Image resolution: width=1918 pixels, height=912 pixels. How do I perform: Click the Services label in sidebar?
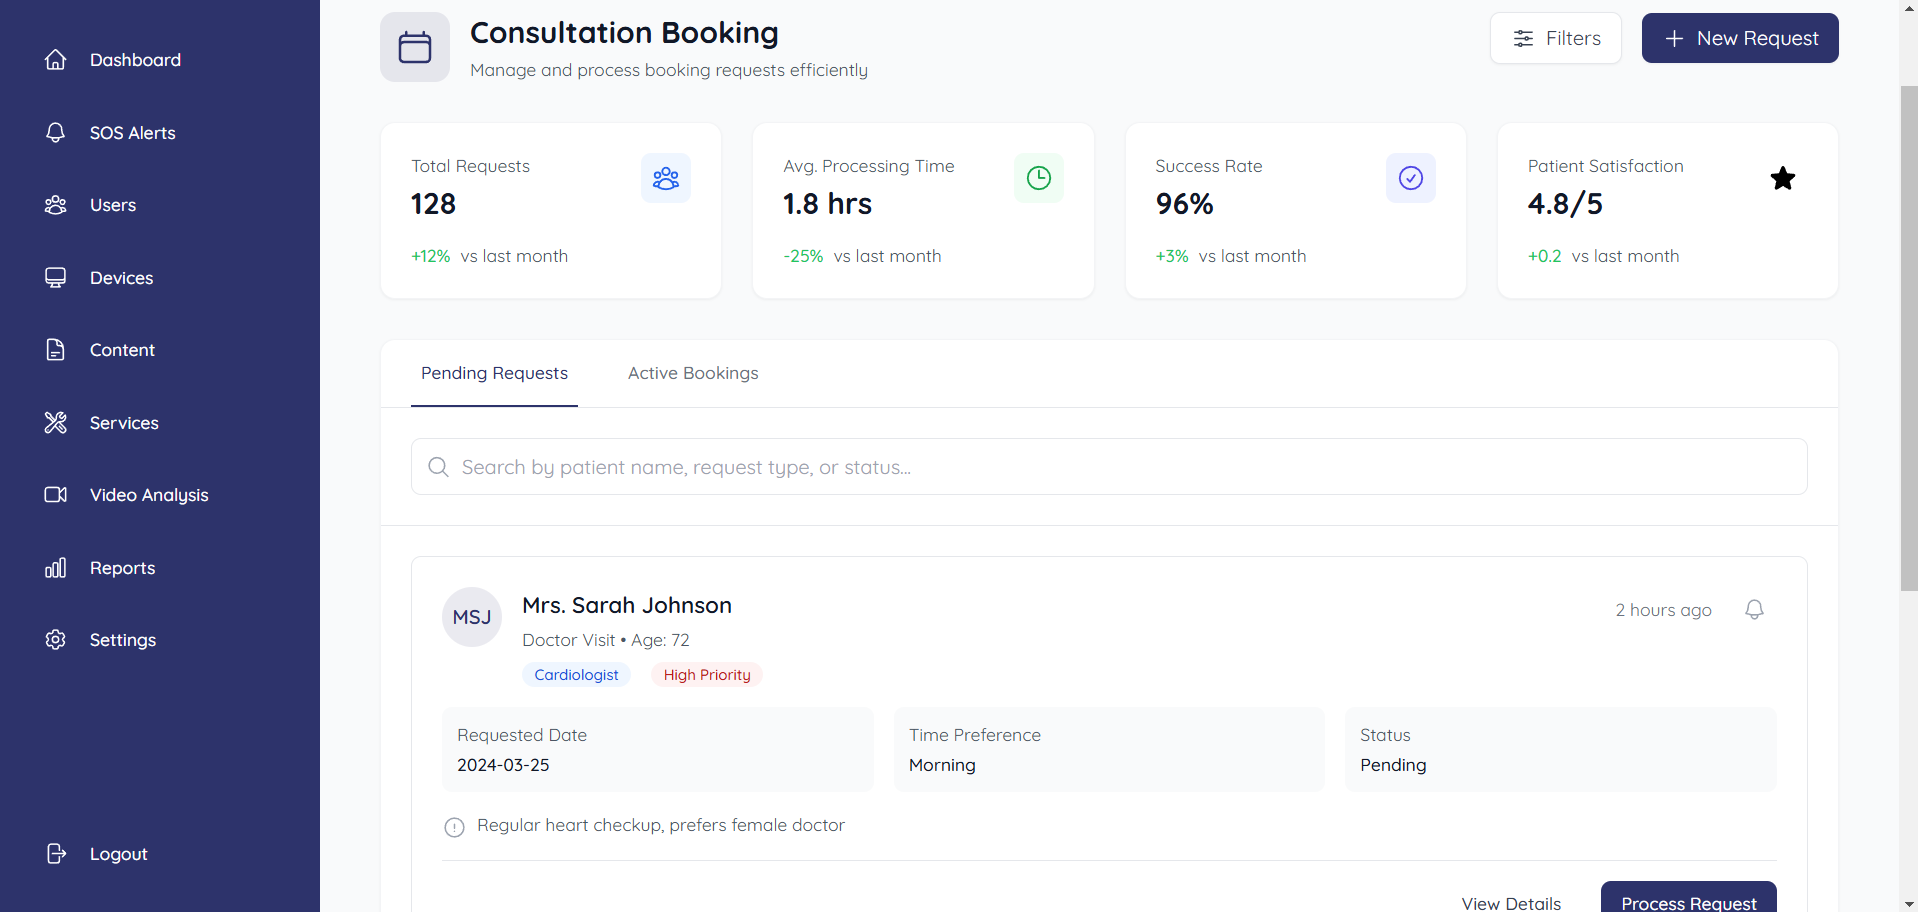(x=124, y=423)
